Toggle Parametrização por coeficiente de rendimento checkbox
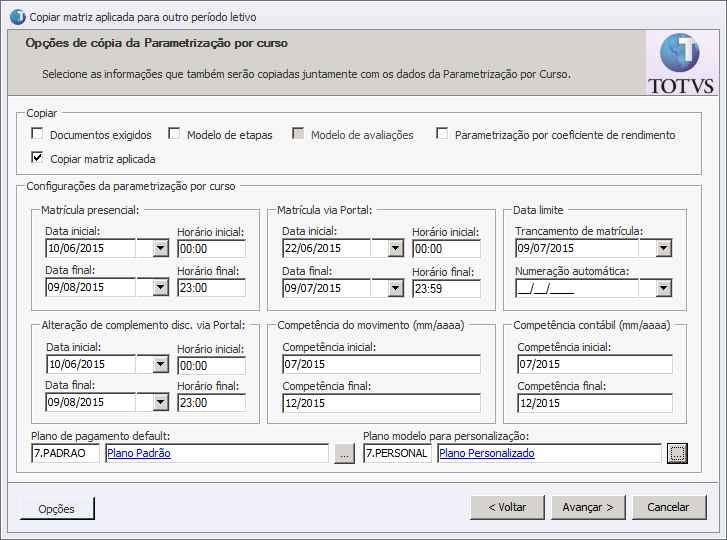Screen dimensions: 727x540 [442, 134]
